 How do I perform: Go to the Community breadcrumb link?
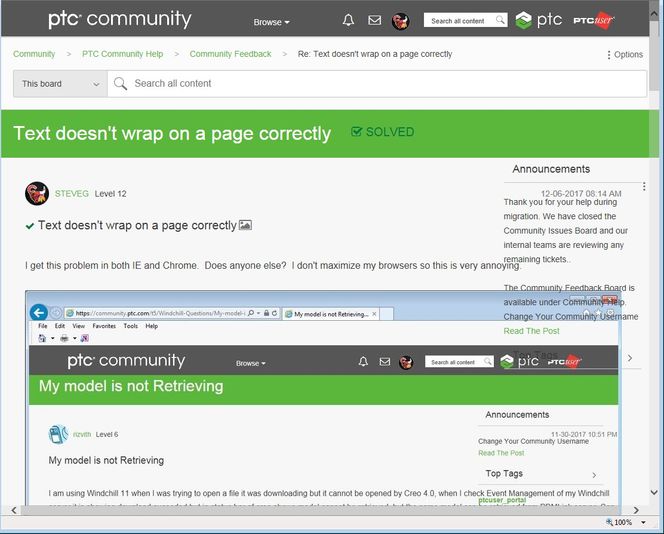point(34,54)
